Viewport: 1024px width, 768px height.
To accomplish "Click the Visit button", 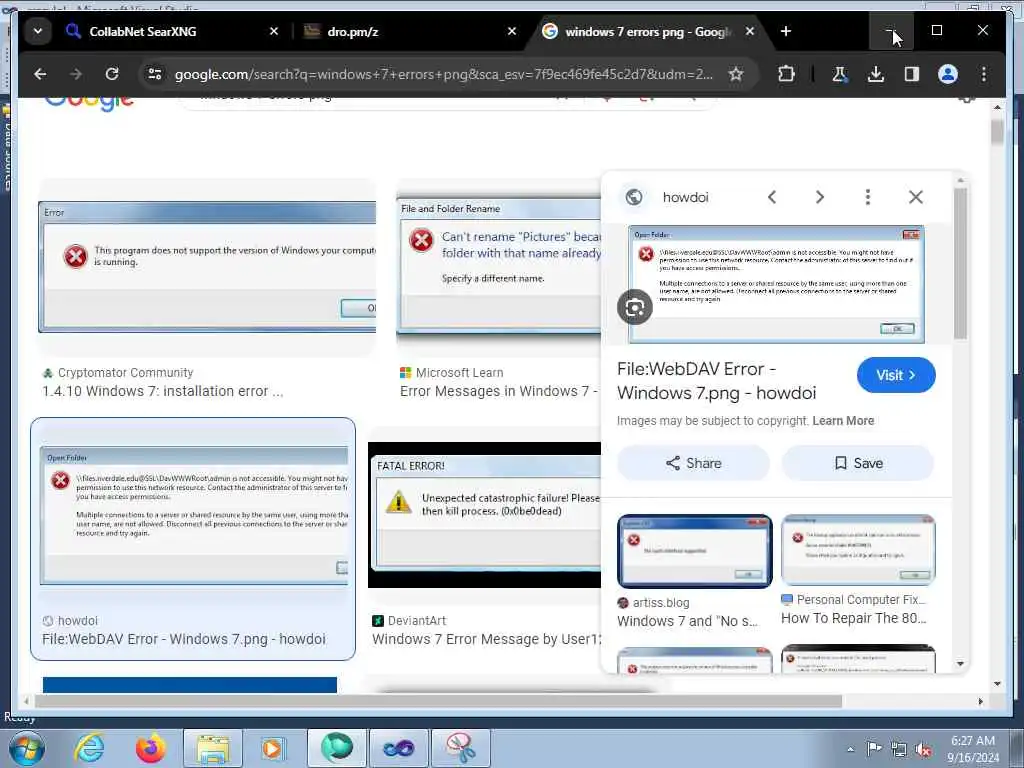I will click(x=896, y=375).
